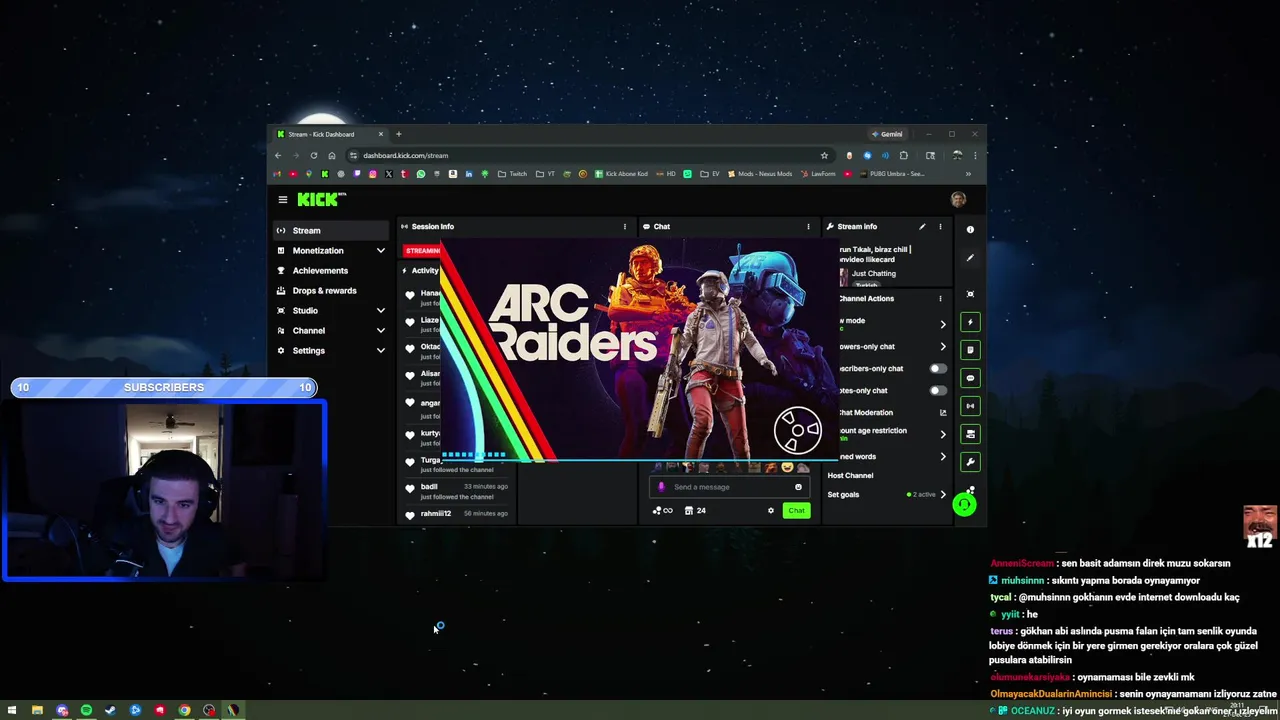Click the Gemini button in Chrome
Viewport: 1280px width, 720px height.
tap(887, 134)
